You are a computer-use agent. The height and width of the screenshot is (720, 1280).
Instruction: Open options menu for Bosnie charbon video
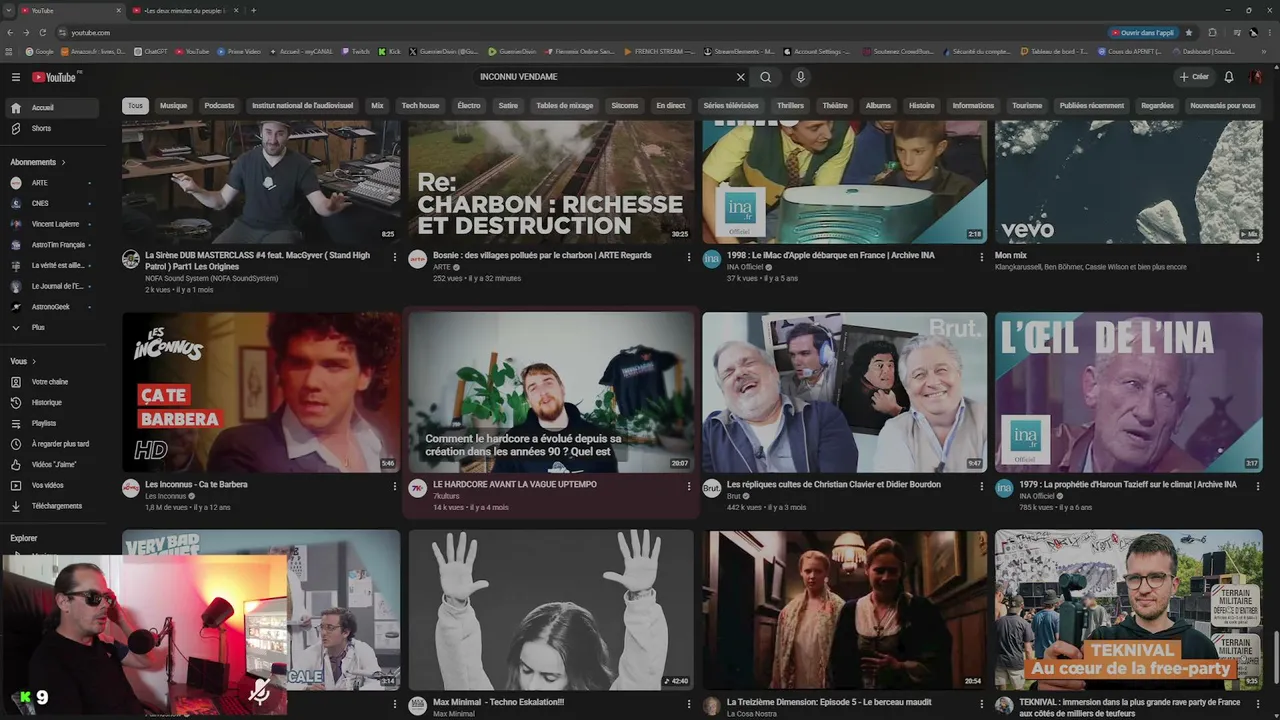(x=688, y=257)
